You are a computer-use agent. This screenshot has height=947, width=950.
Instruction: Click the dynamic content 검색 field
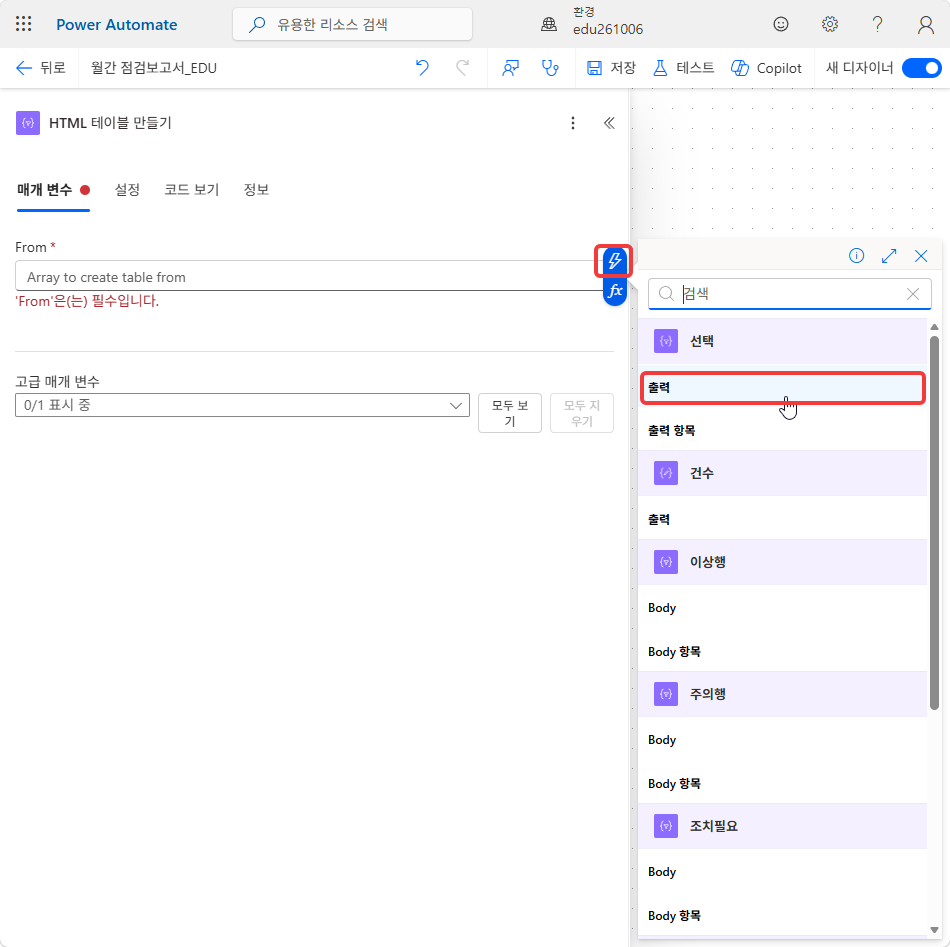click(x=789, y=294)
